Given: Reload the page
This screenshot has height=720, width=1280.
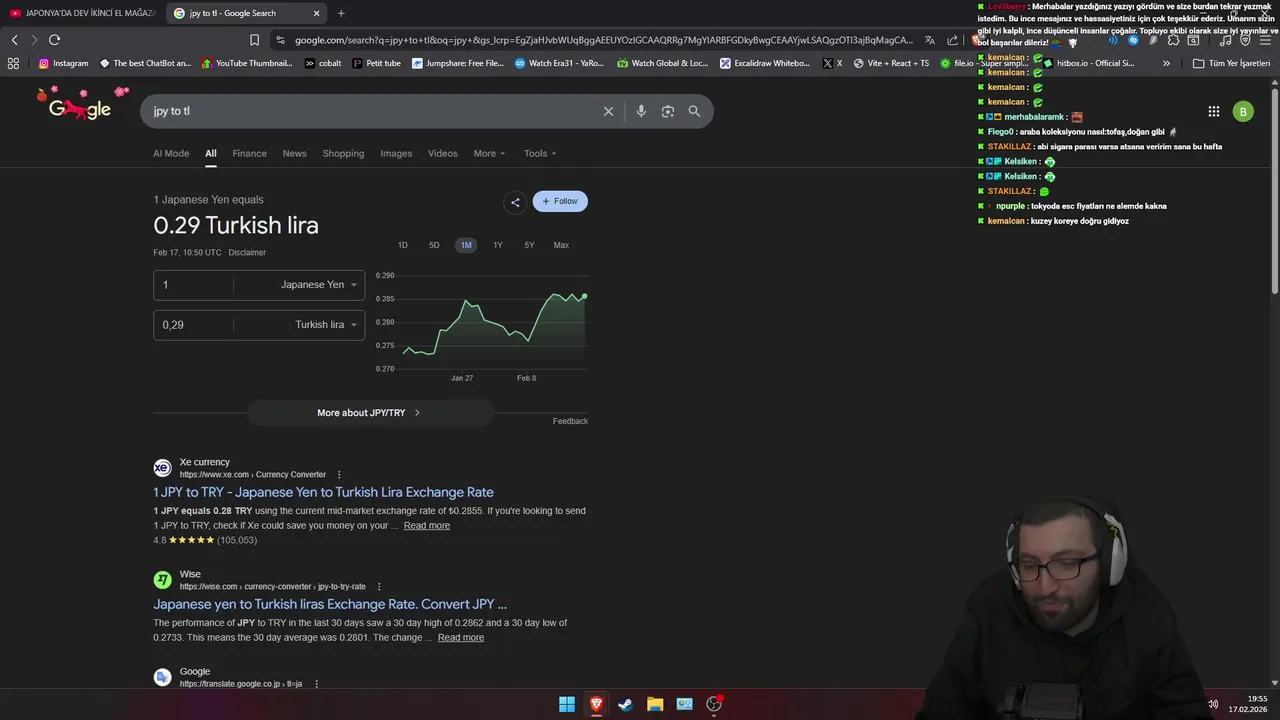Looking at the screenshot, I should pos(54,40).
